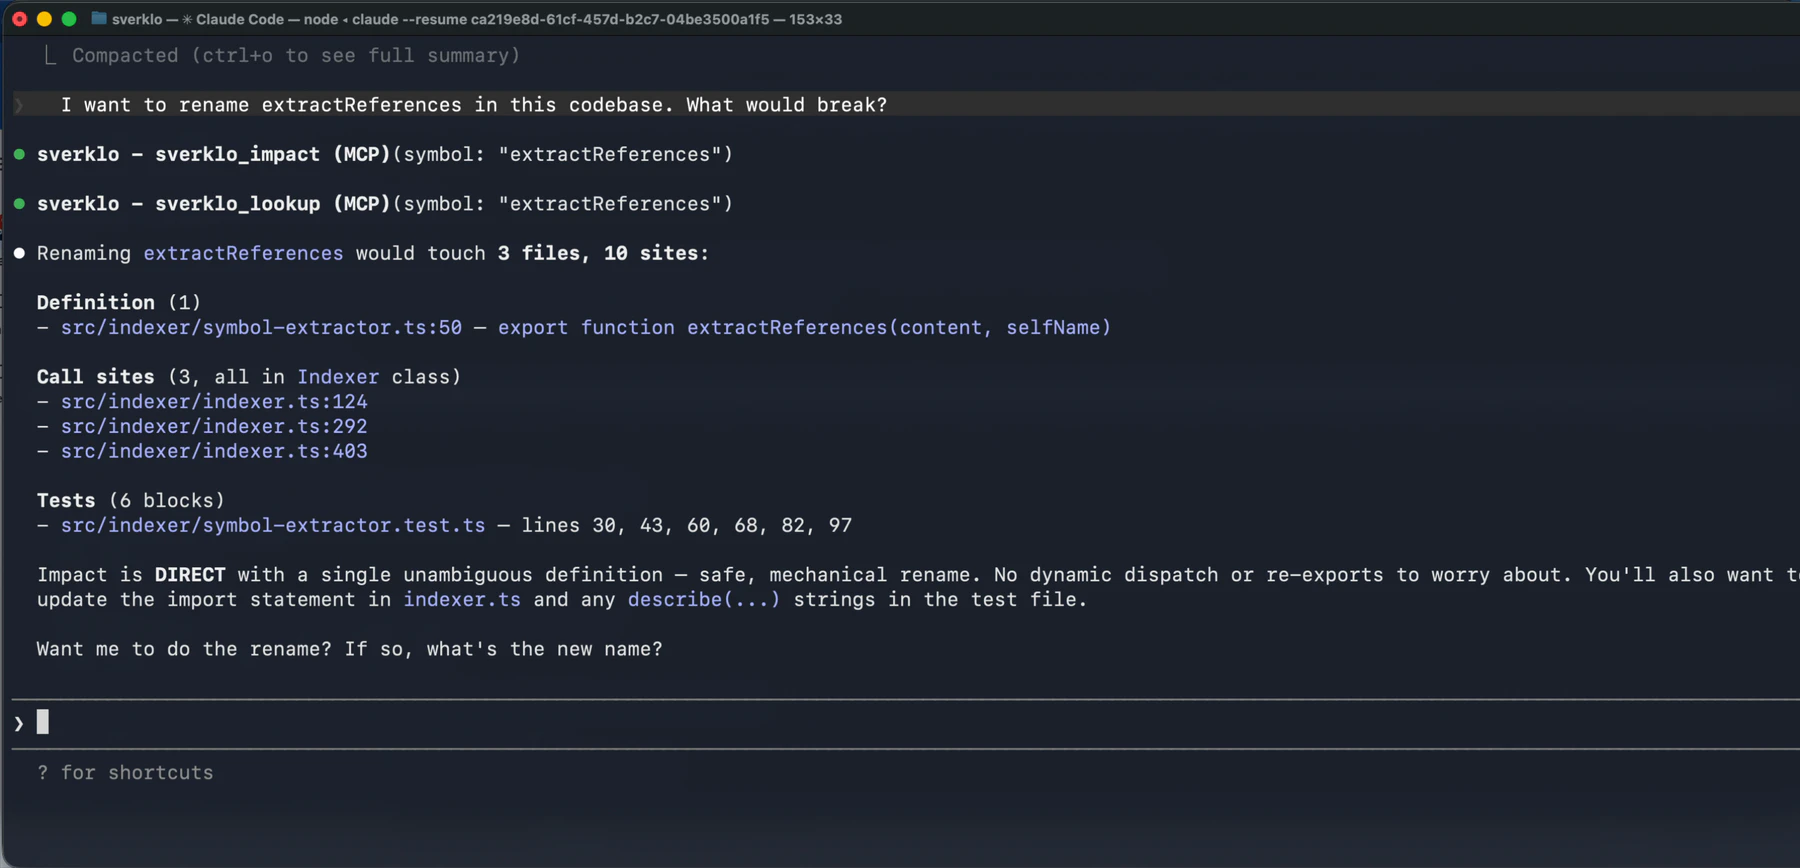Click the folder icon in the title bar
This screenshot has height=868, width=1800.
point(99,19)
